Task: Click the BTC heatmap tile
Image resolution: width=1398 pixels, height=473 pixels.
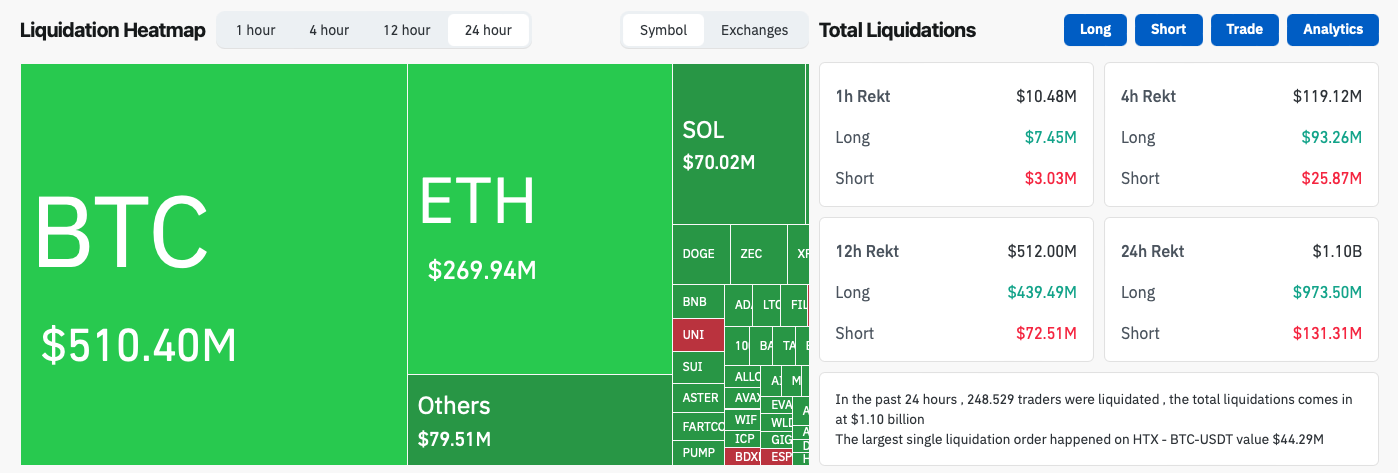Action: (213, 265)
